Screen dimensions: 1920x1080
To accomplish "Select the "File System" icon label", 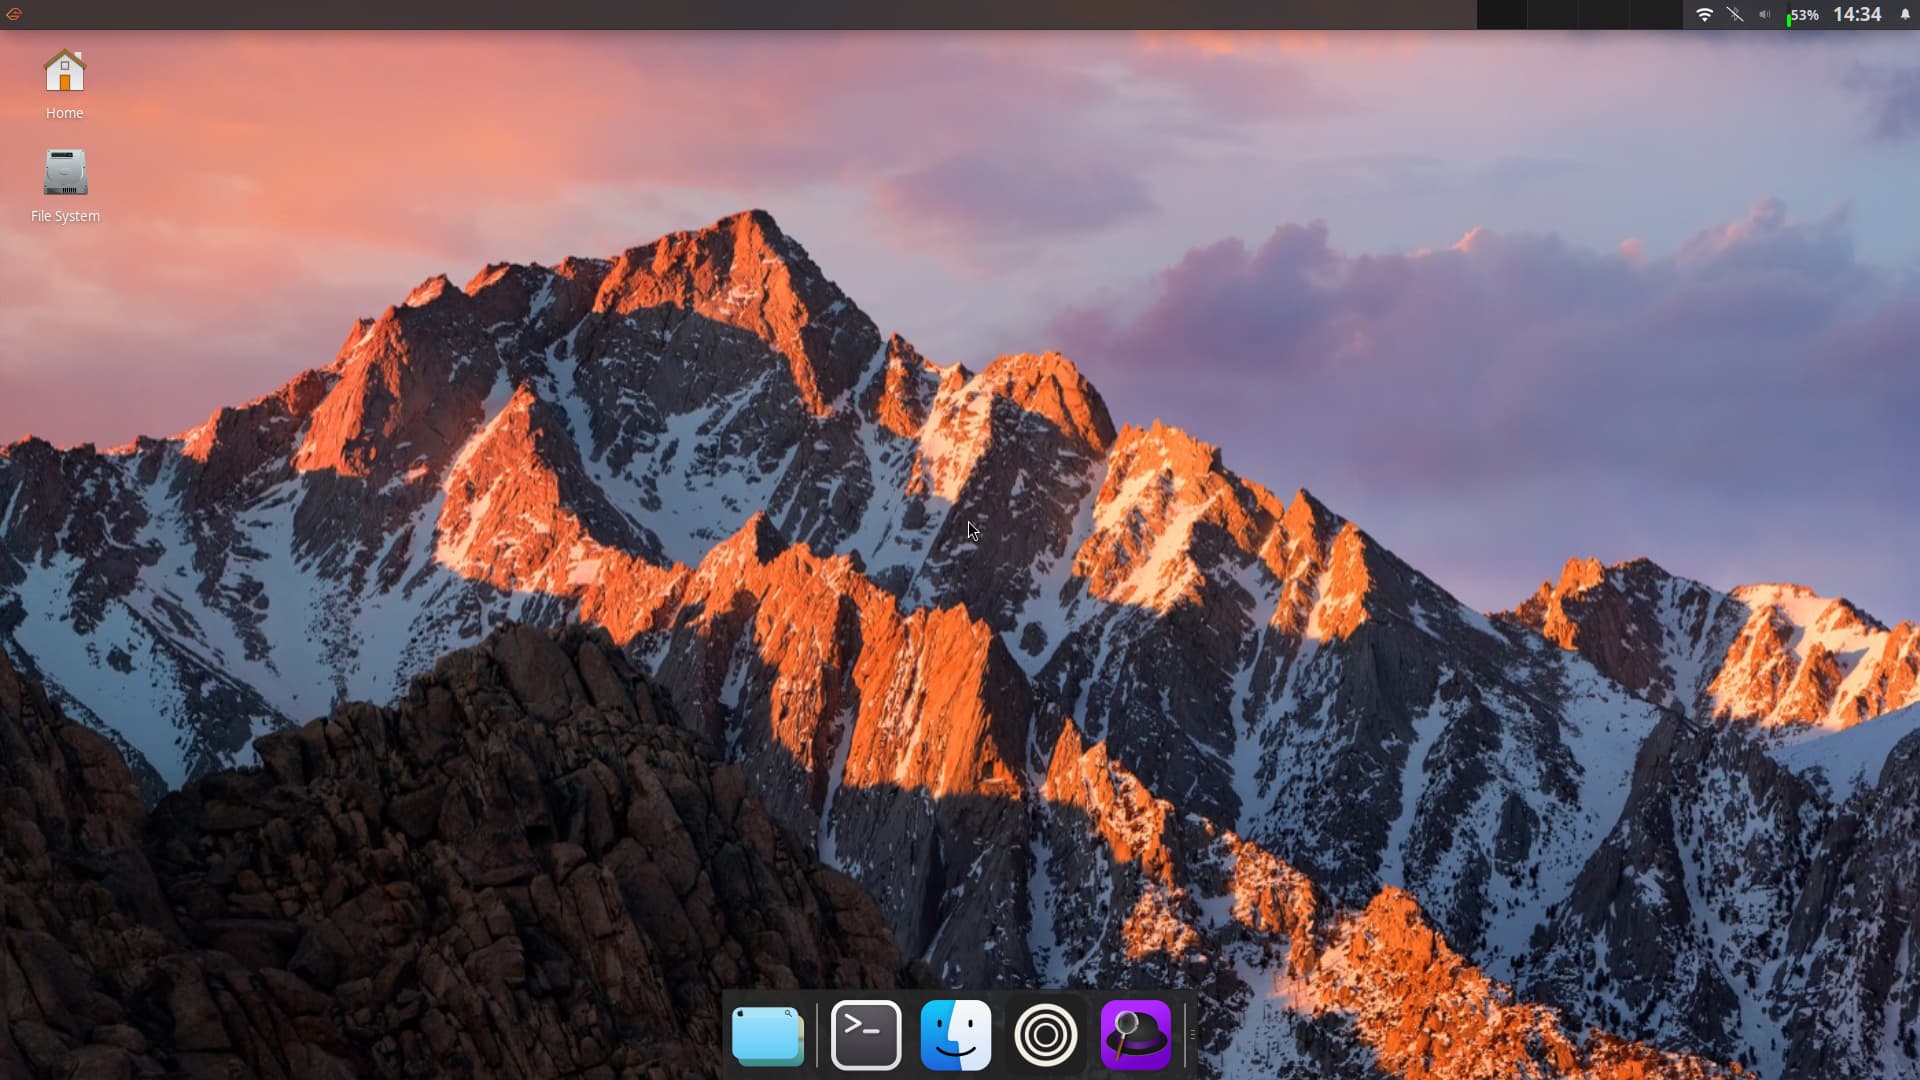I will [65, 216].
